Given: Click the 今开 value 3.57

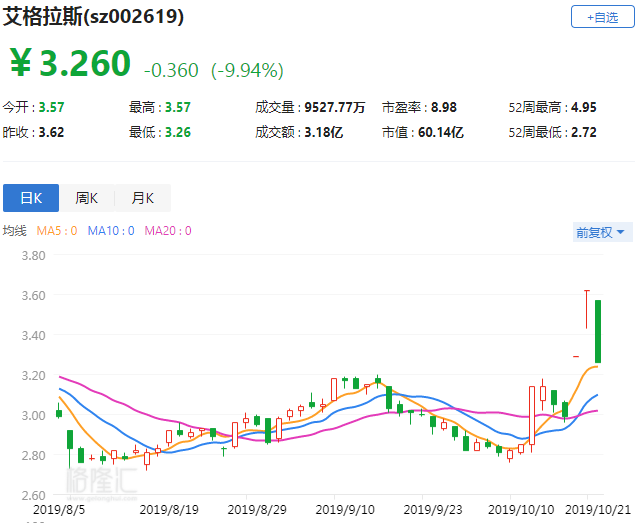Looking at the screenshot, I should pyautogui.click(x=51, y=107).
